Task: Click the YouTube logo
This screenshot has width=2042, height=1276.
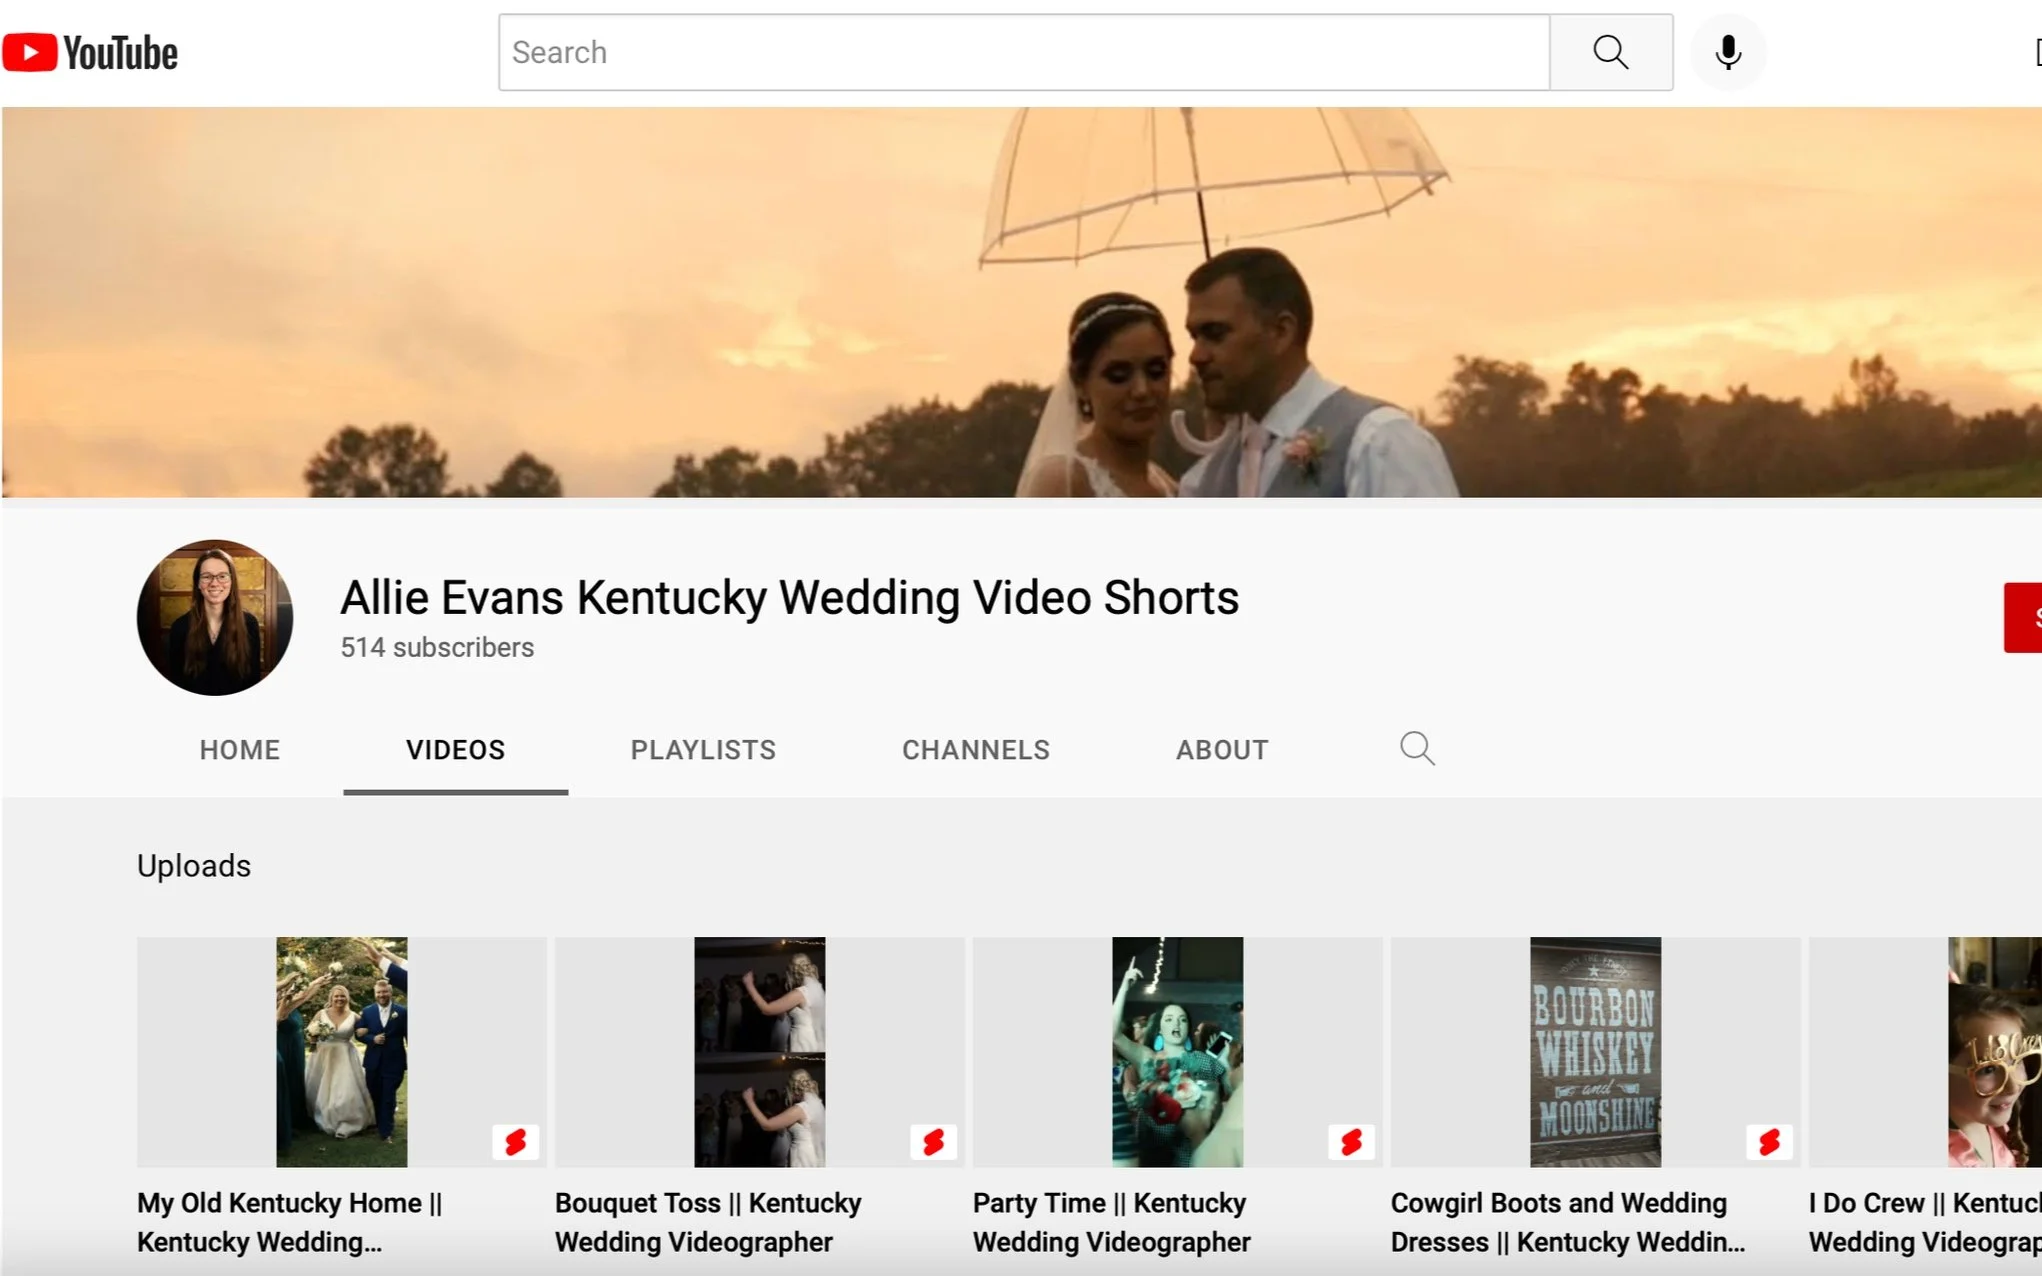Action: pos(90,52)
